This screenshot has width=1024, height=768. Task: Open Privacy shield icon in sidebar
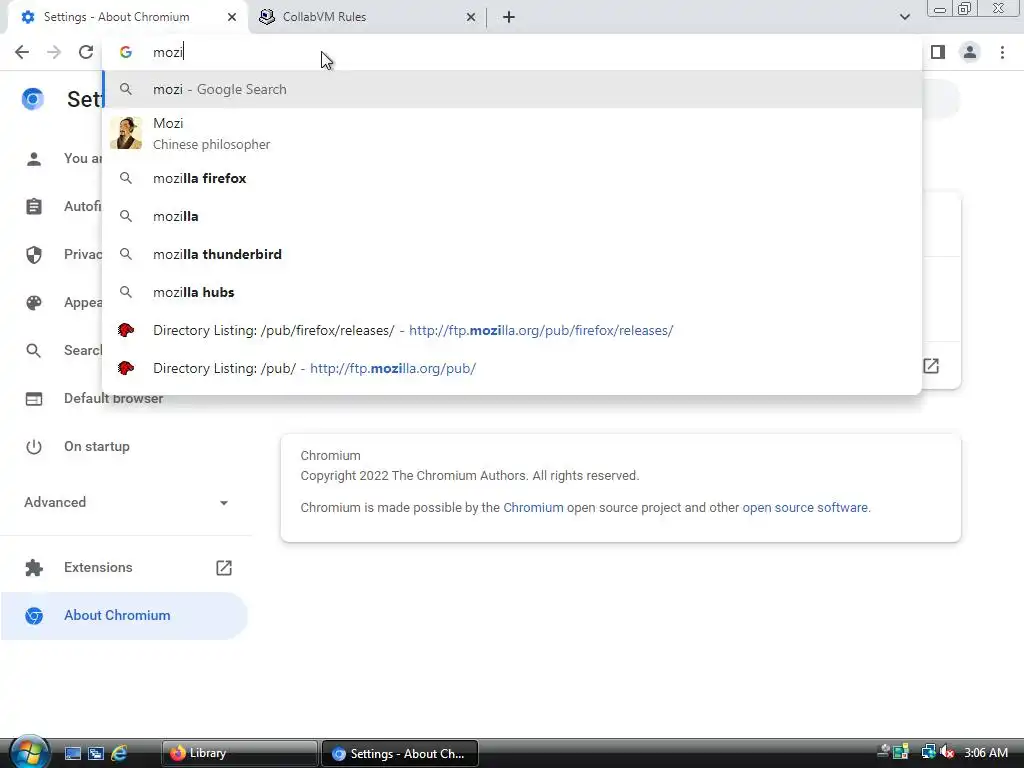point(34,255)
